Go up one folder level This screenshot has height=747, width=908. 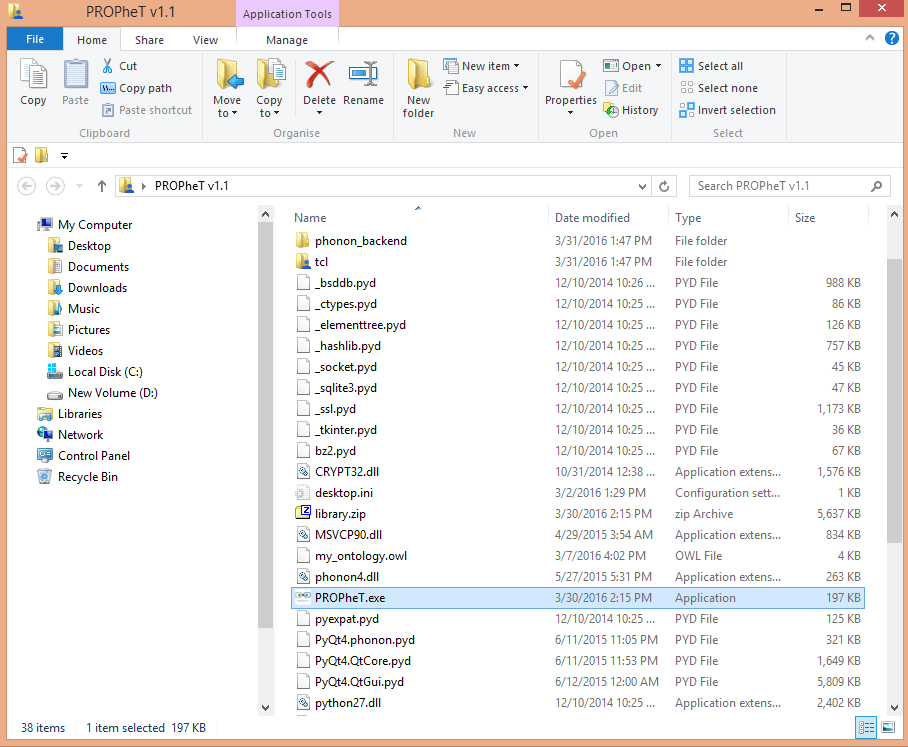point(102,186)
